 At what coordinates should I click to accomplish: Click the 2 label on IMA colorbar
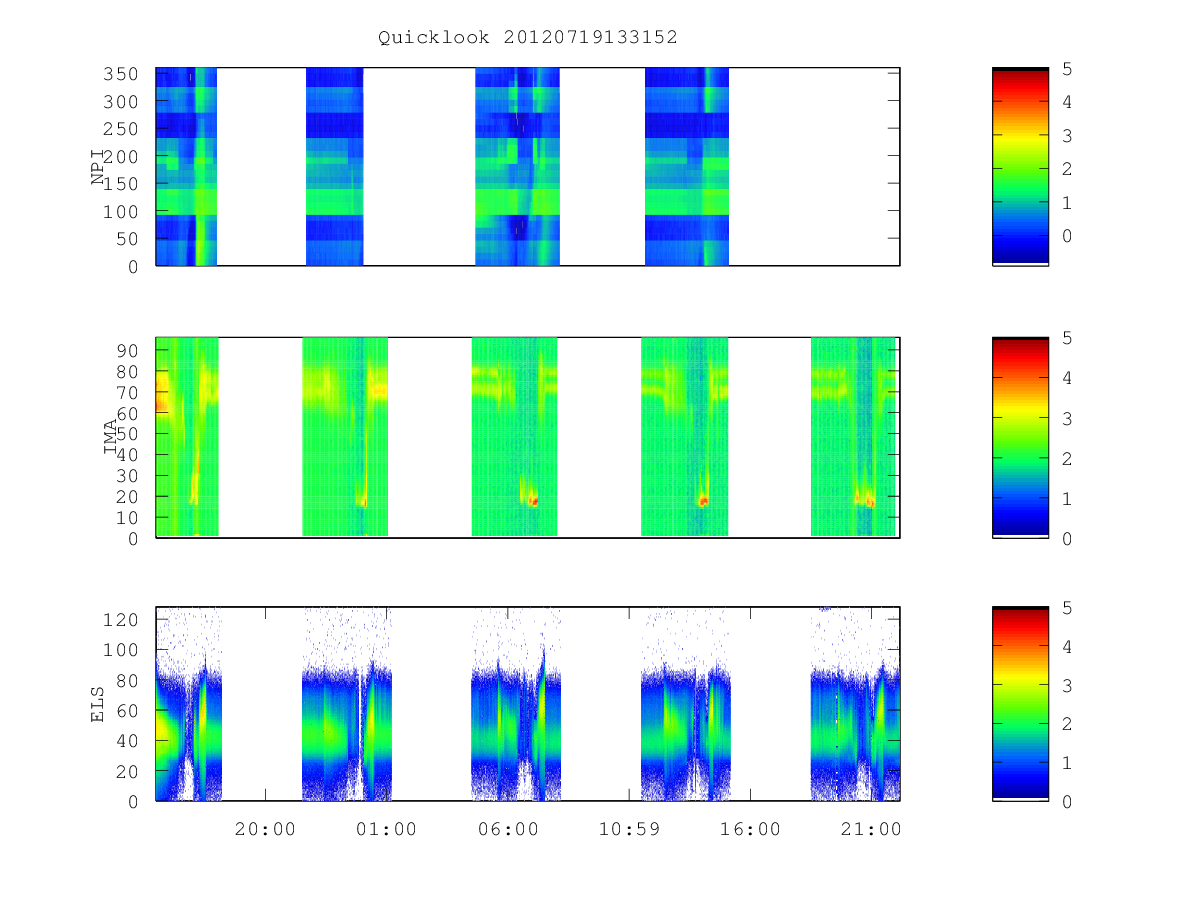[1066, 459]
